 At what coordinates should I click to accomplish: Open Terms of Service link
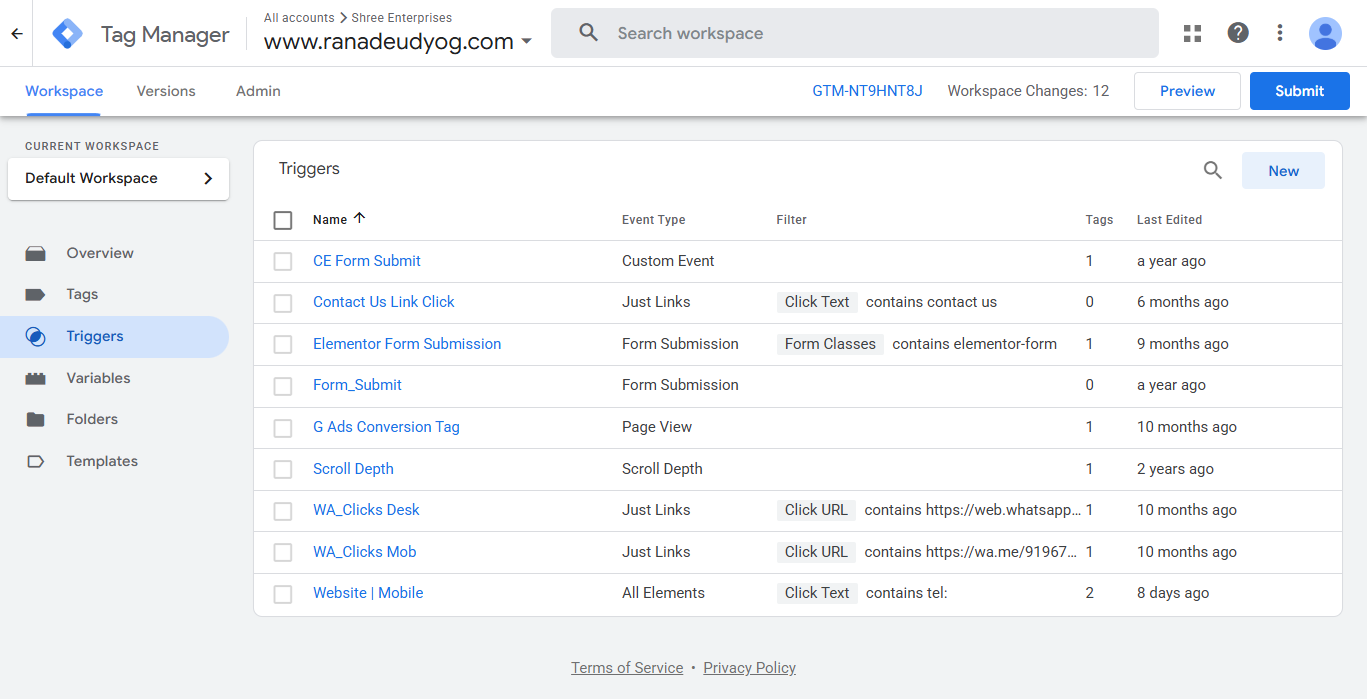click(627, 668)
